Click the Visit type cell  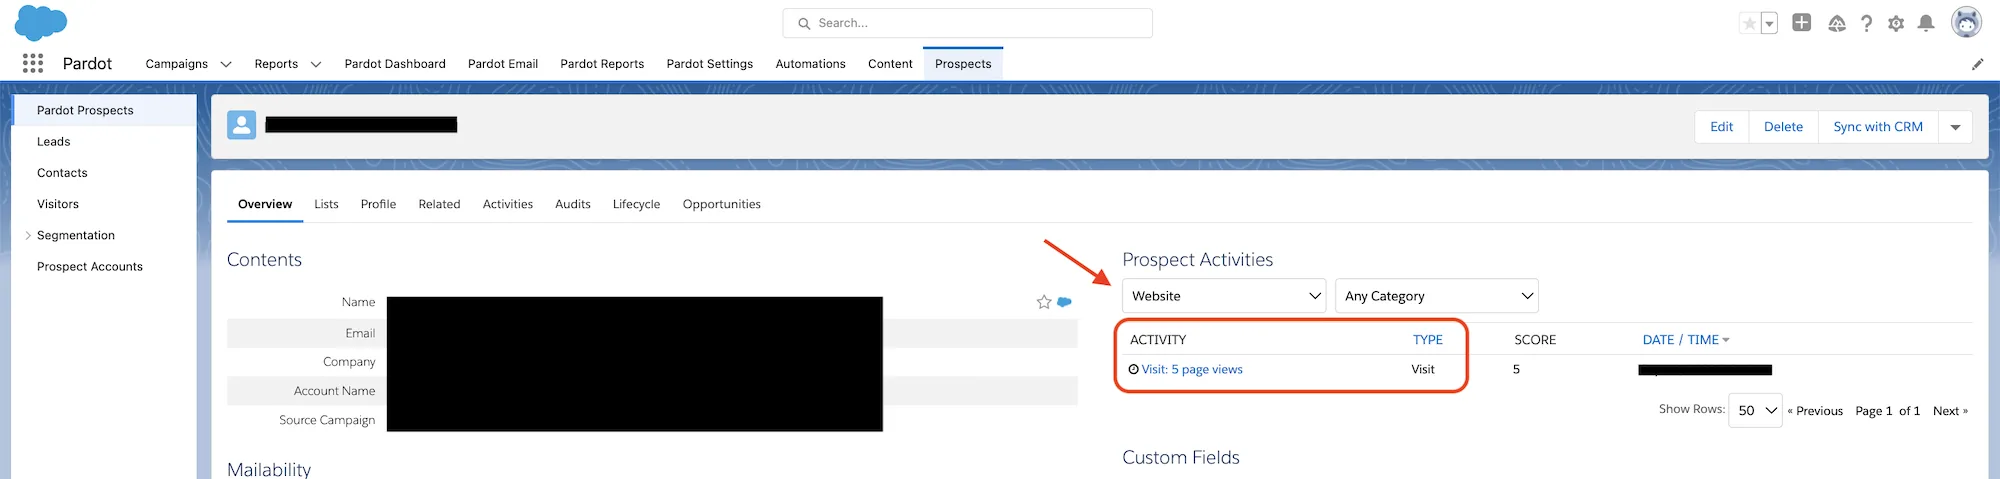pos(1423,369)
